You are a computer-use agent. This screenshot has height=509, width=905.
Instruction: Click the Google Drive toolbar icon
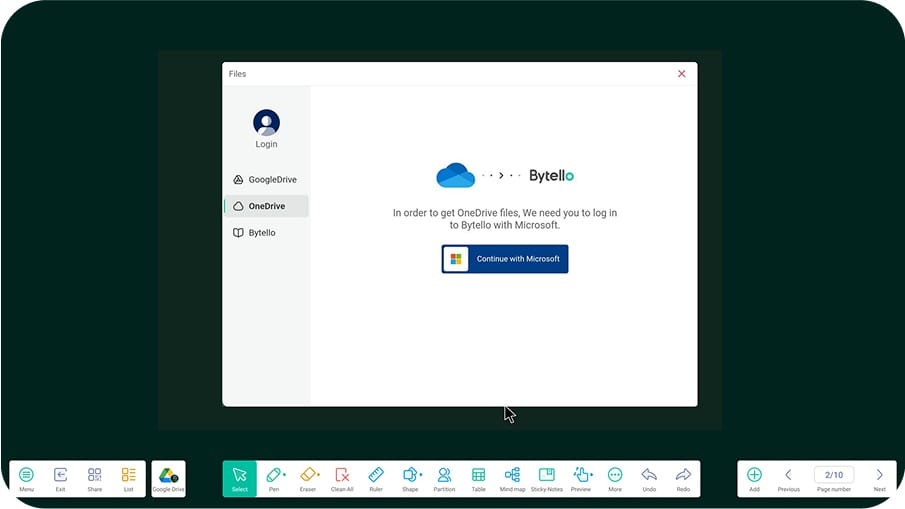[169, 478]
